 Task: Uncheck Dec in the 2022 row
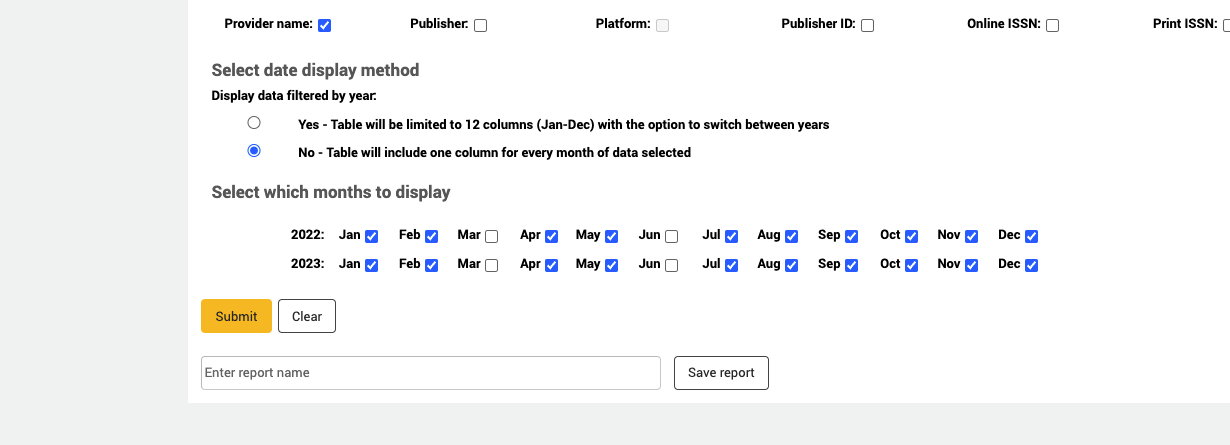[1031, 237]
